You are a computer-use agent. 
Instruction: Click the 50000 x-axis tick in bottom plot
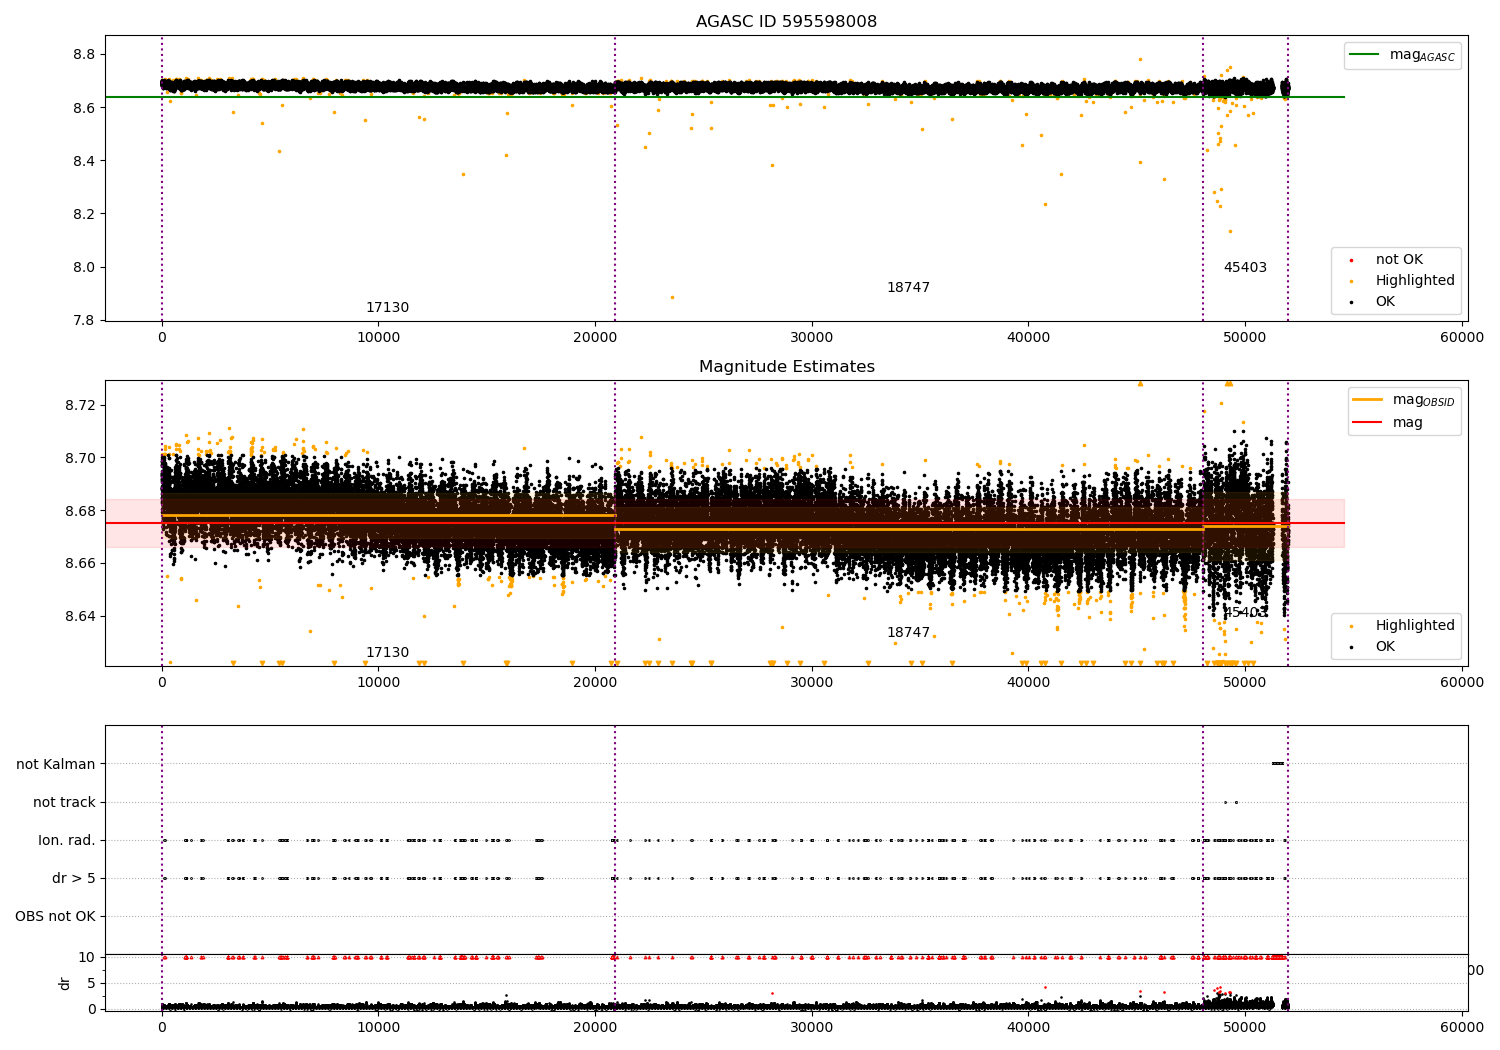[x=1245, y=1026]
